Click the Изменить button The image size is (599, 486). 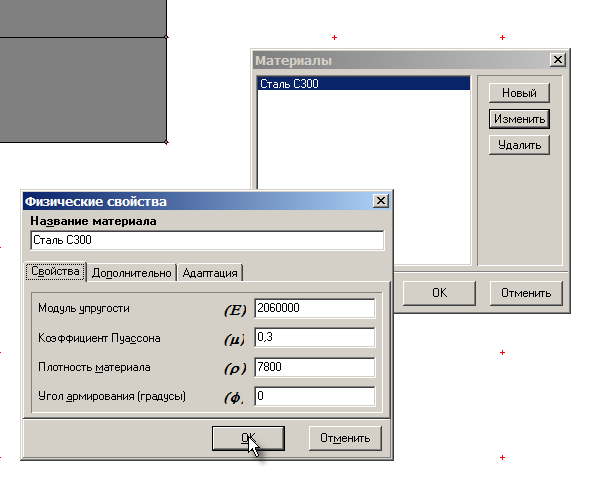[519, 119]
